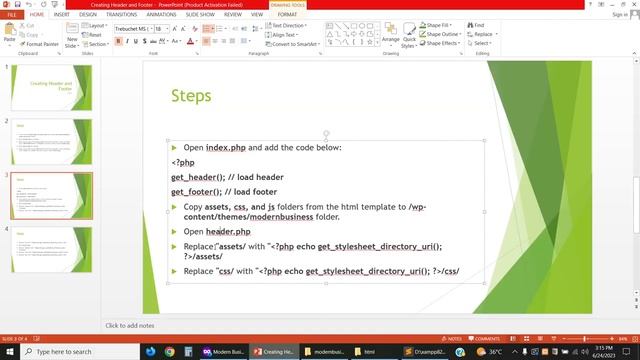Expand the Select dropdown in Editing group

tap(480, 43)
